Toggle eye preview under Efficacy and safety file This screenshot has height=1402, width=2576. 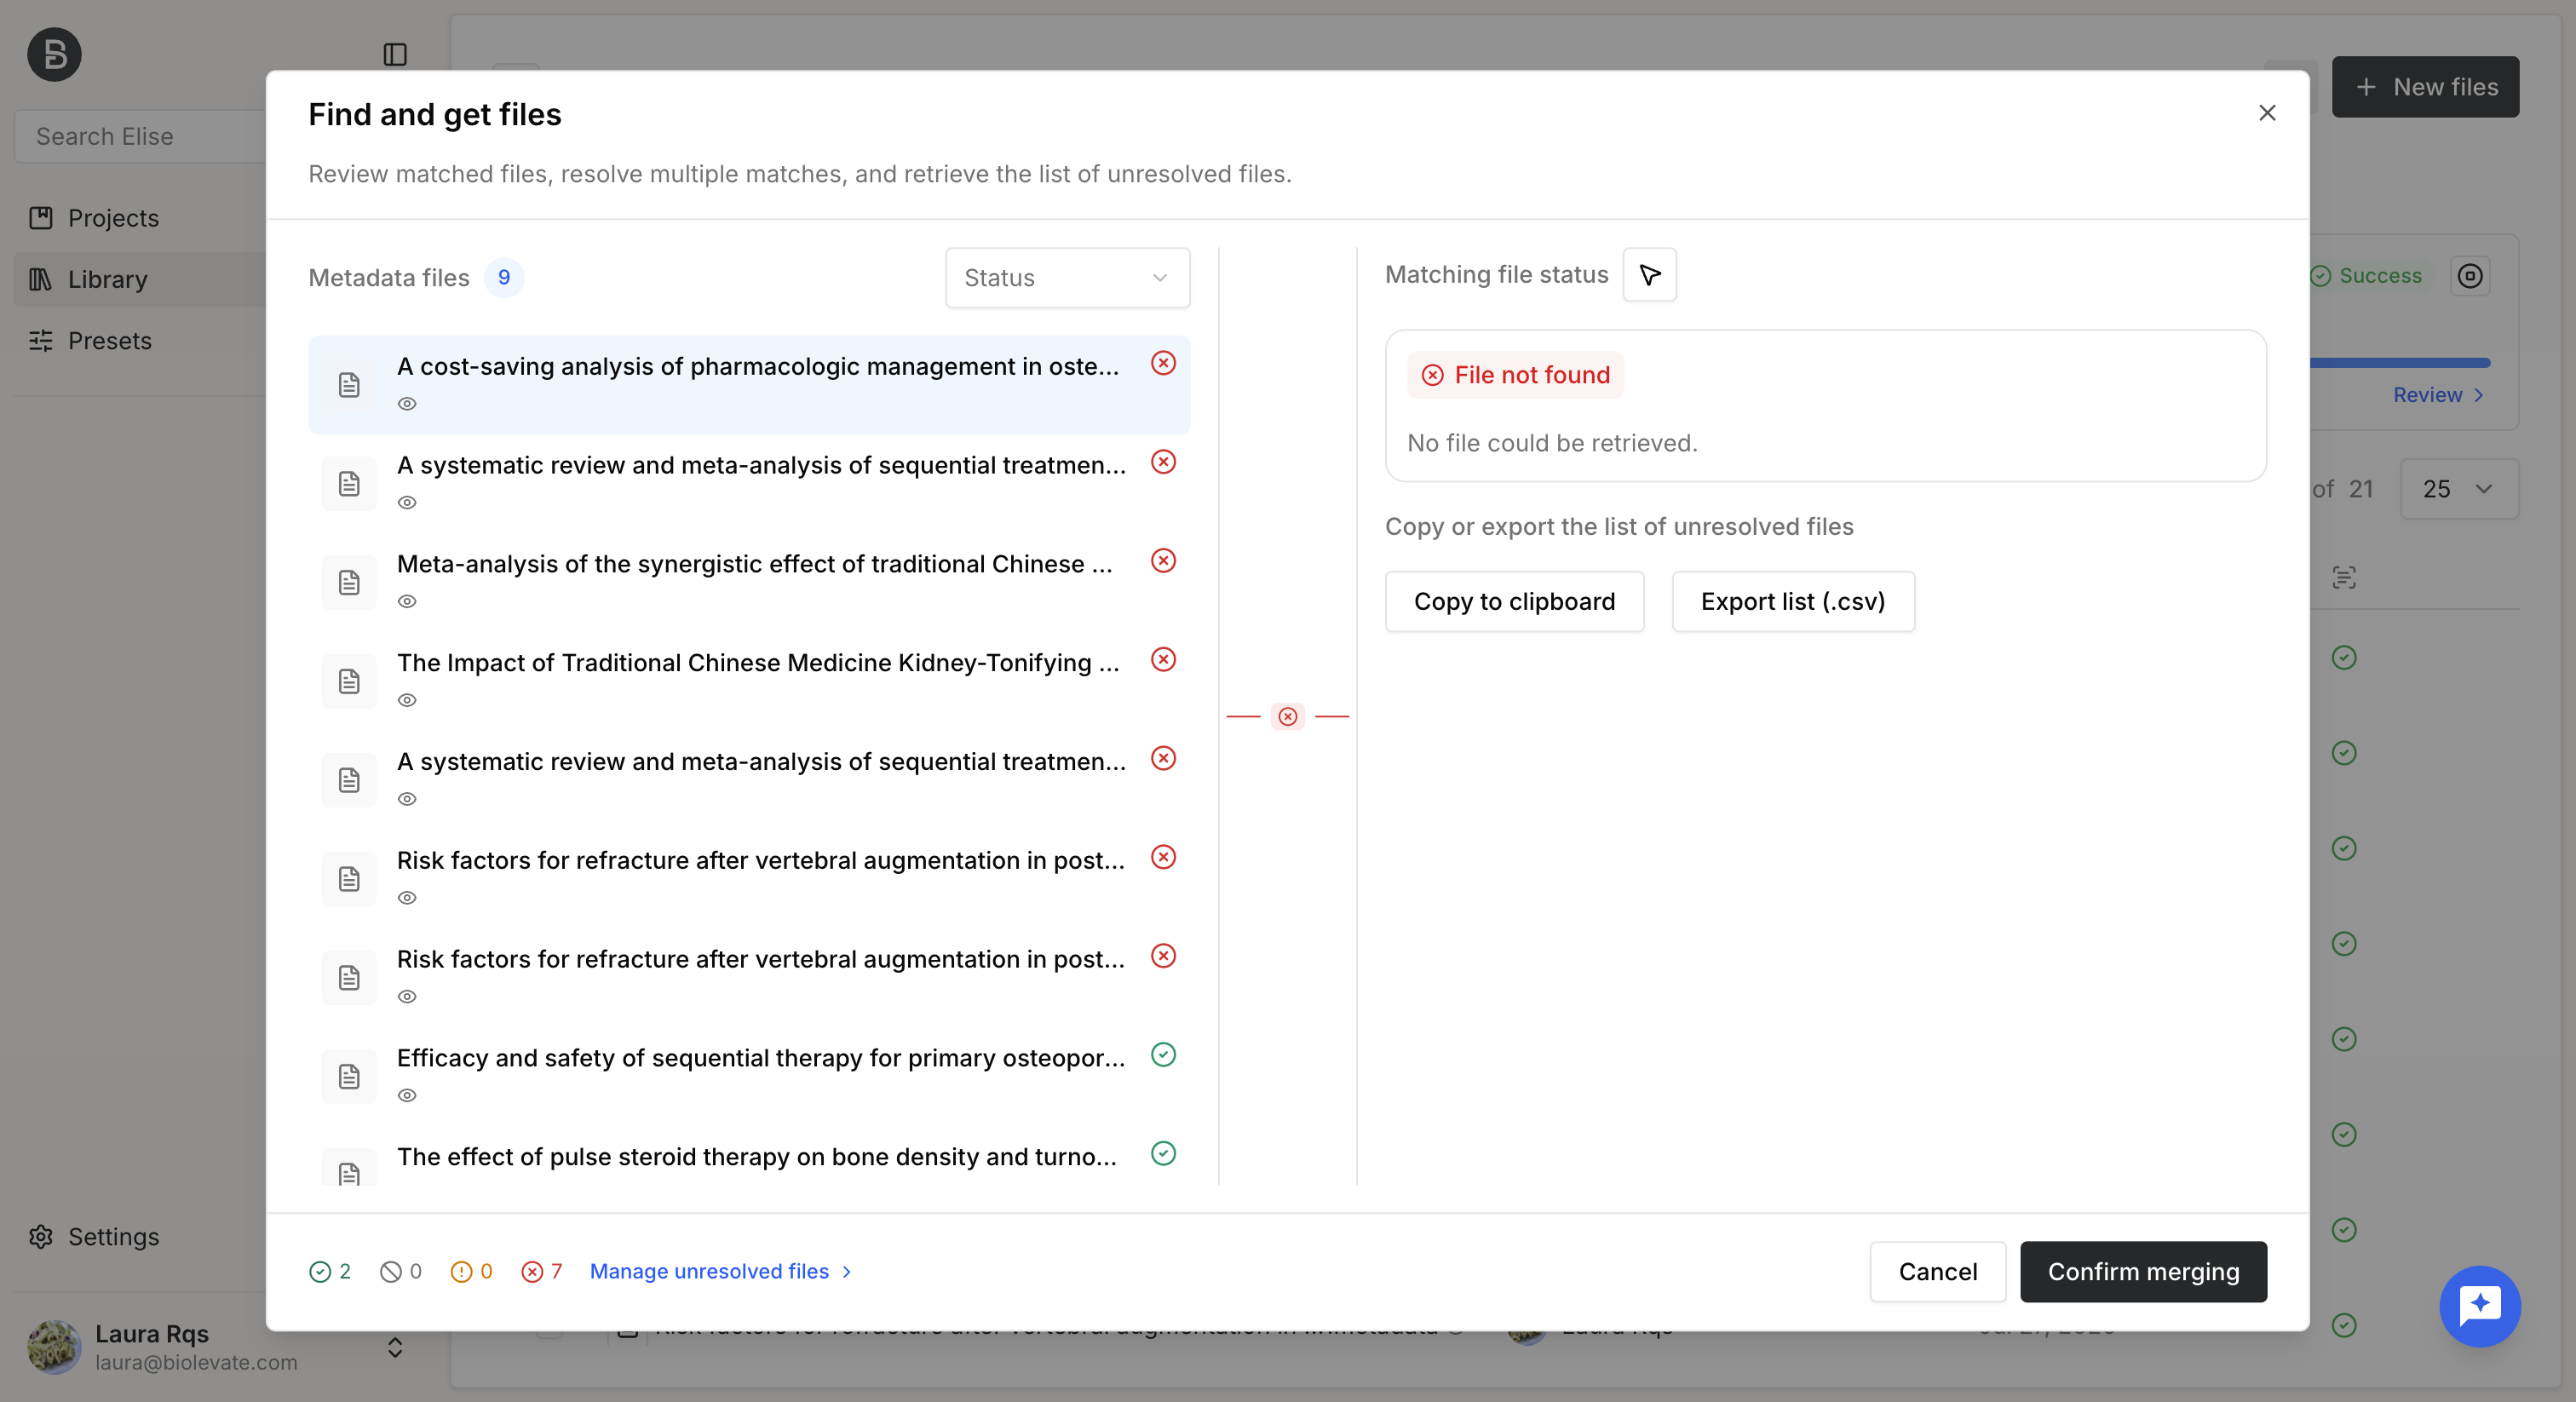407,1096
